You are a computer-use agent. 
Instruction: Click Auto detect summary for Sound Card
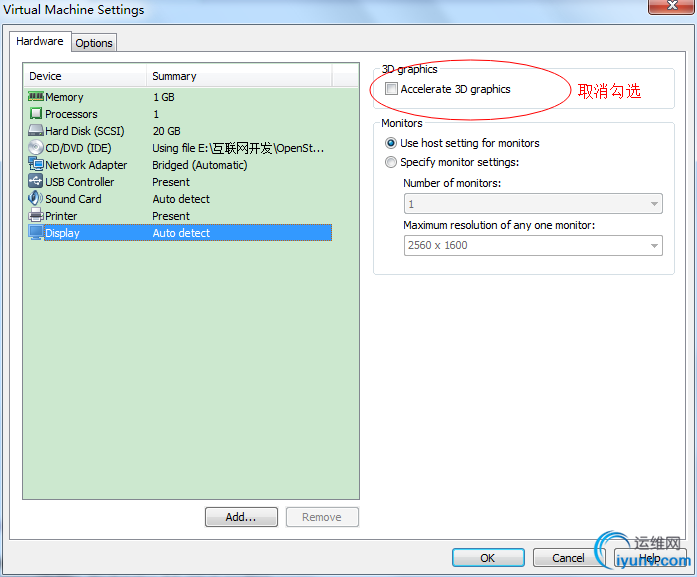(x=181, y=199)
